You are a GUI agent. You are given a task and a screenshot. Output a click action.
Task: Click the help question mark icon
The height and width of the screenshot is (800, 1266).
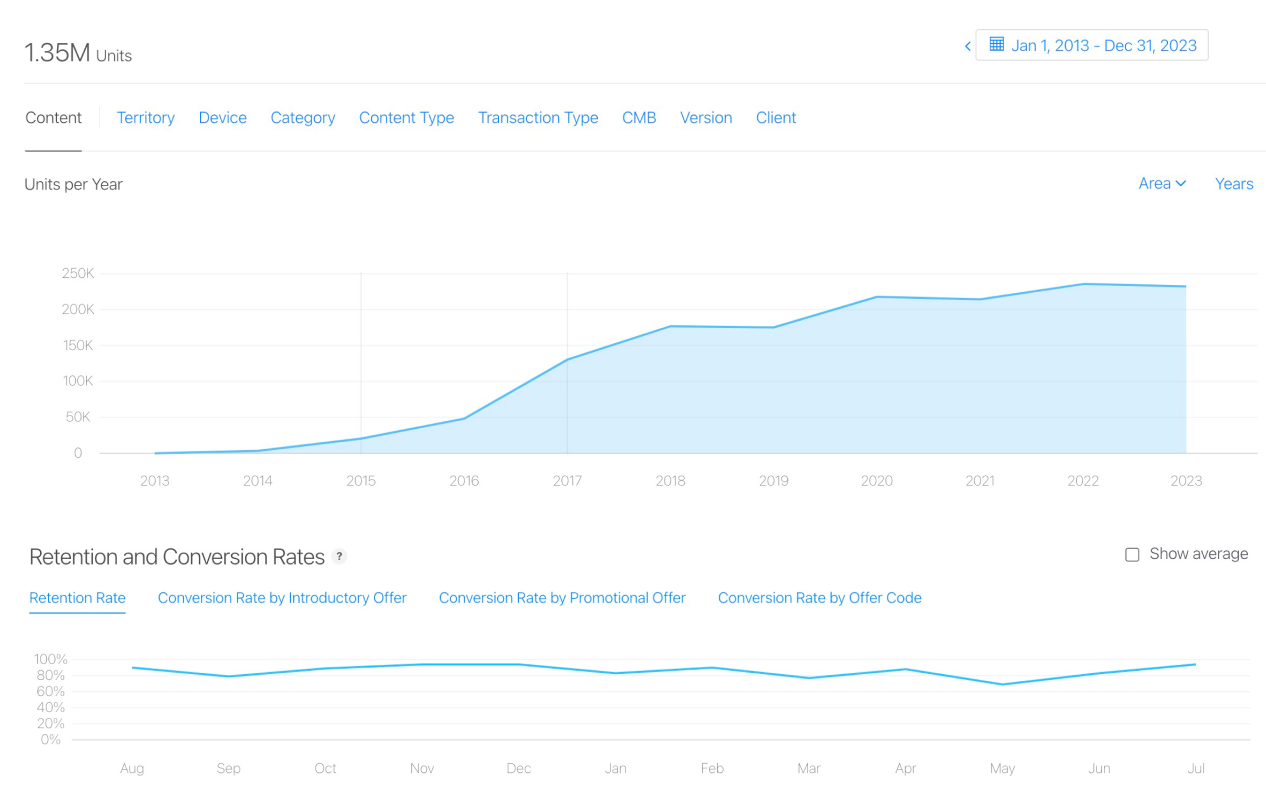coord(340,557)
